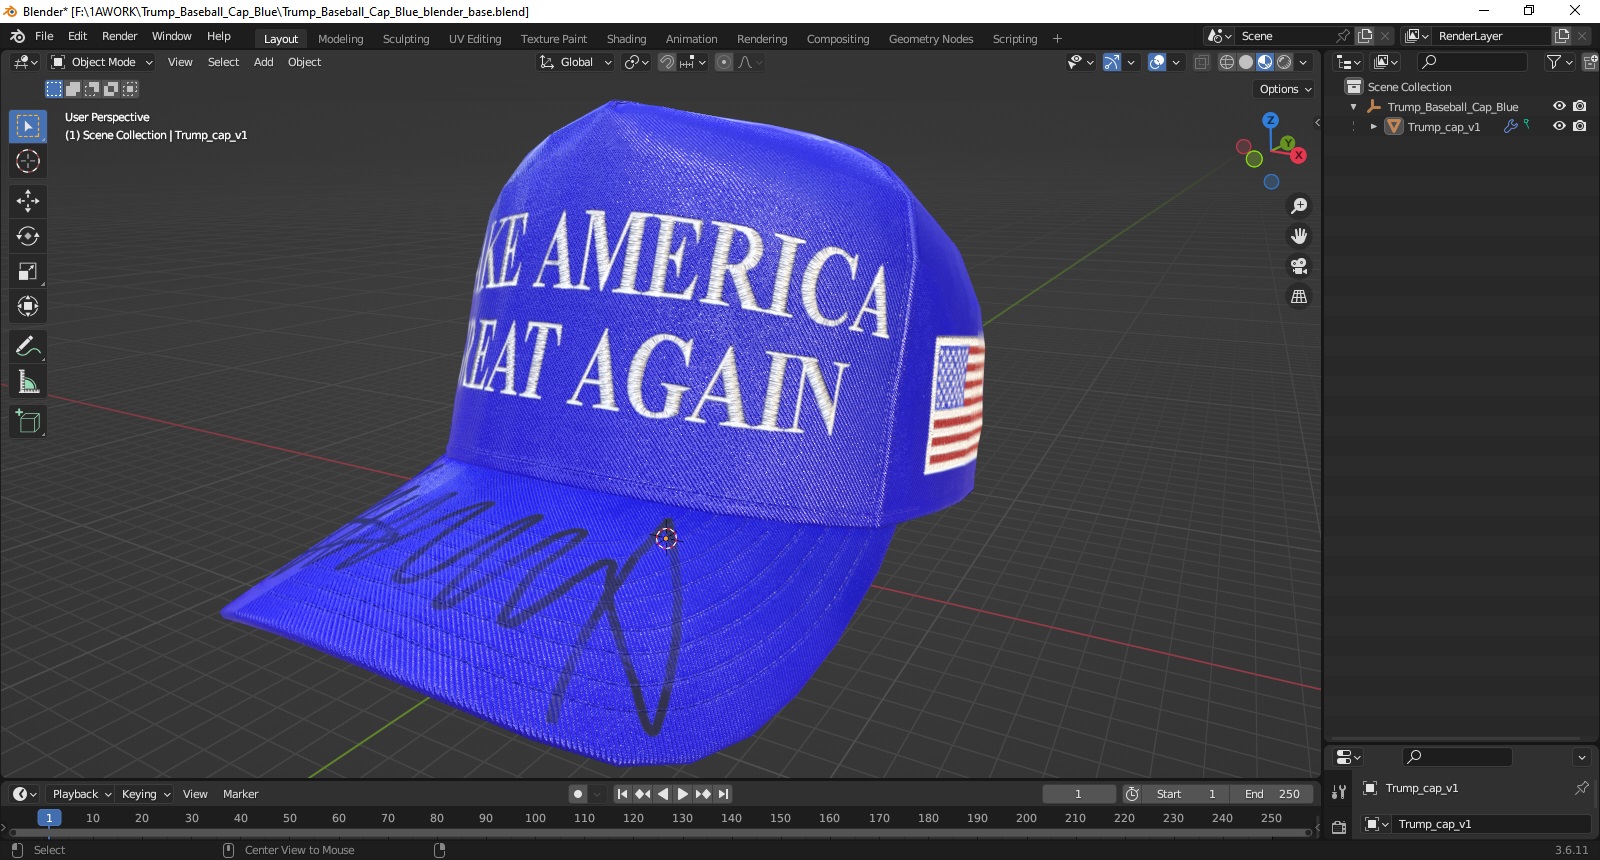Open the Render properties tab icon
The width and height of the screenshot is (1600, 860).
[x=1339, y=827]
